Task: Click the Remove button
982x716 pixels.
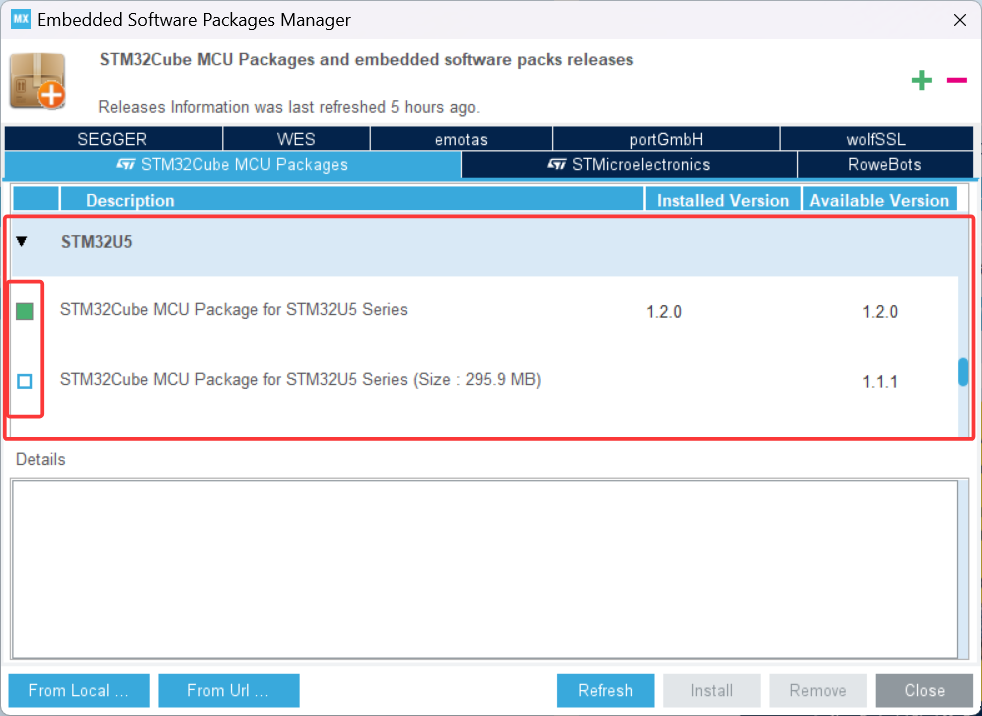Action: (818, 690)
